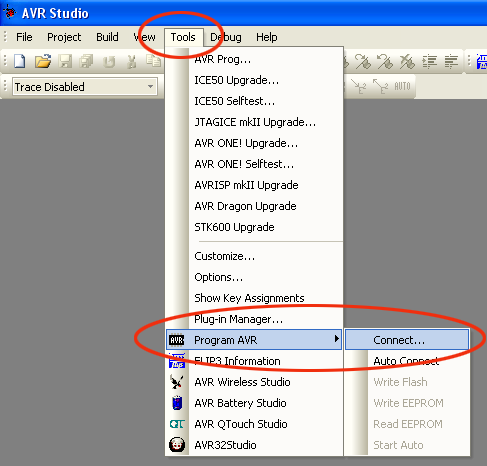
Task: Click the Undo arrow toolbar icon
Action: [109, 62]
